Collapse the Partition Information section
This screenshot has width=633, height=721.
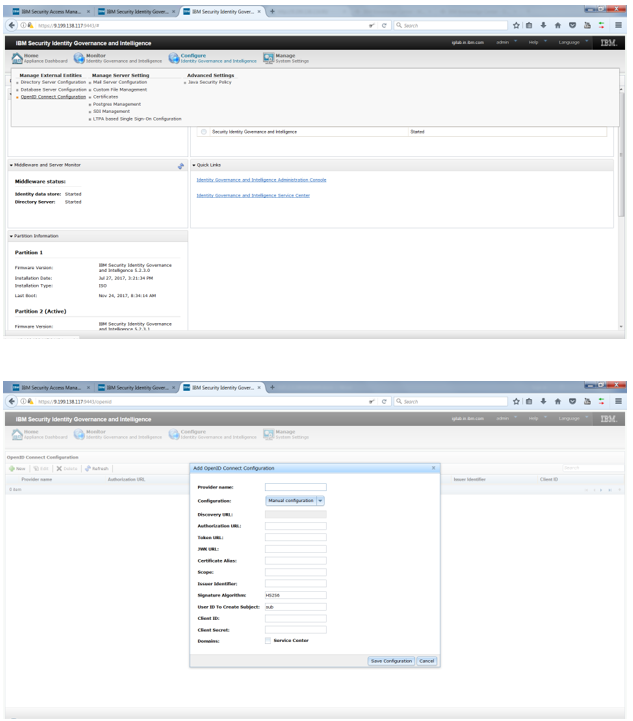(x=11, y=236)
